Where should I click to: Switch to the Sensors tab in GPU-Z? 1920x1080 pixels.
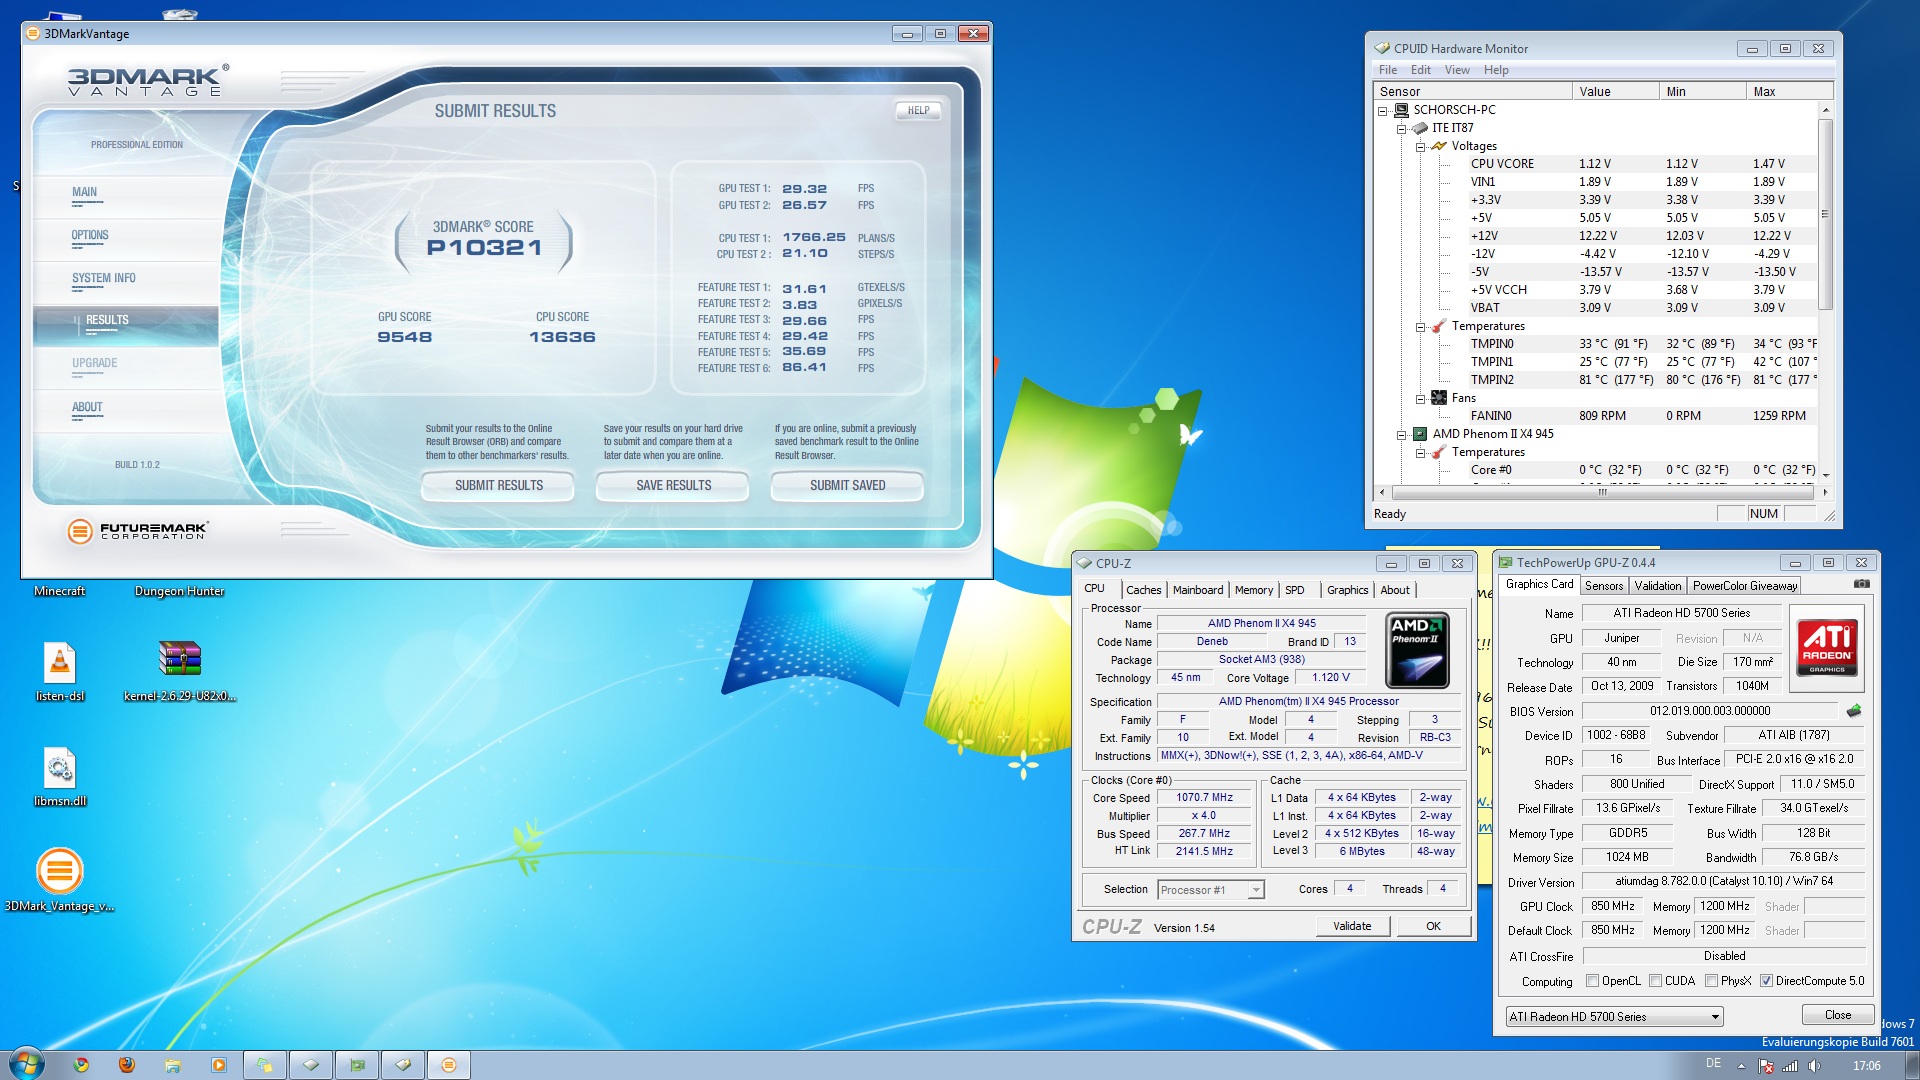[x=1604, y=586]
